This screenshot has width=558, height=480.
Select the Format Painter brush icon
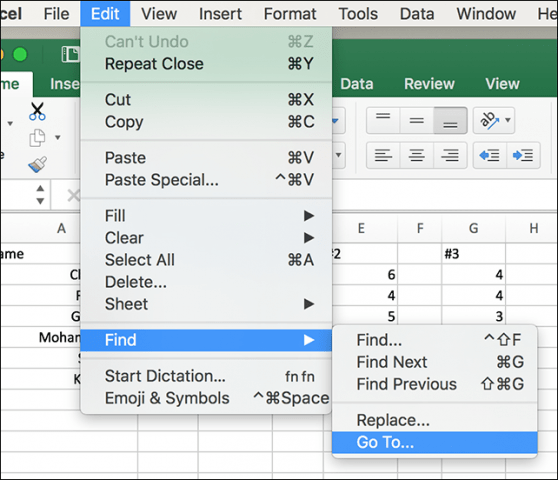coord(37,164)
